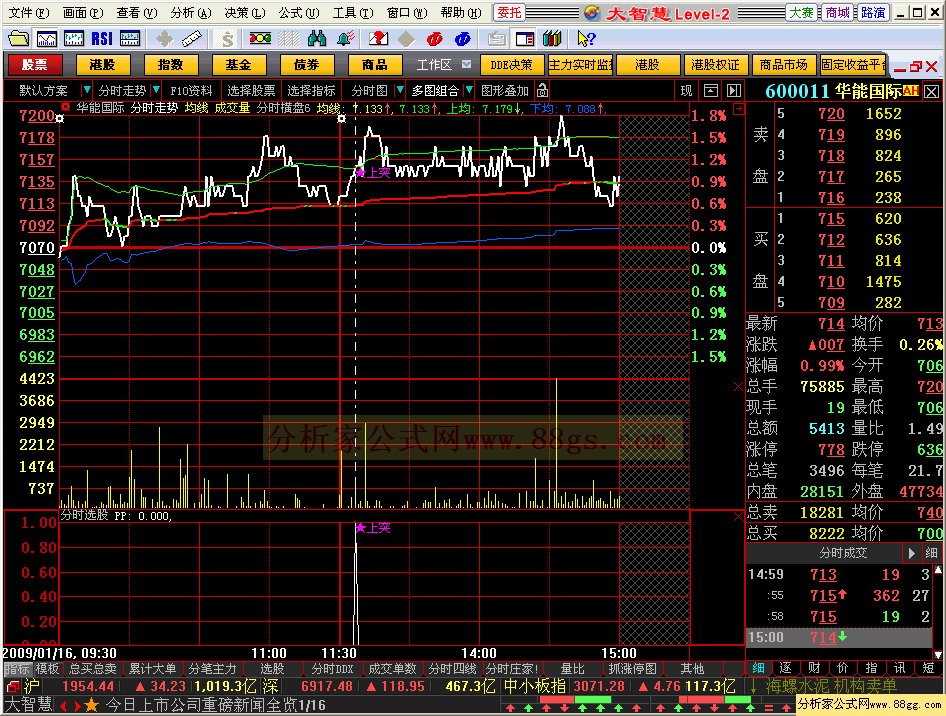Select the 抓涨停图 indicator tab

(632, 668)
